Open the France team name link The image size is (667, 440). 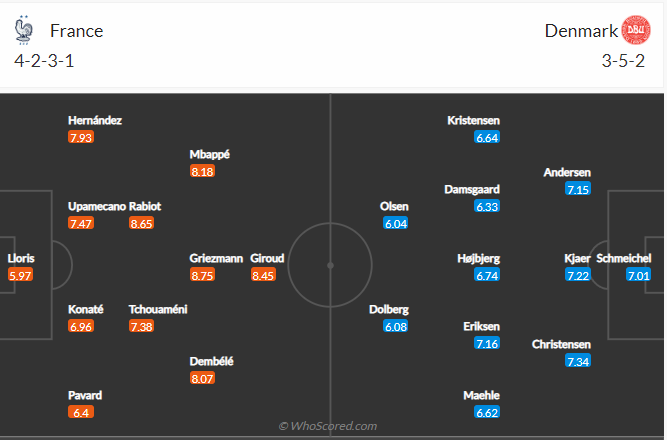[x=76, y=31]
